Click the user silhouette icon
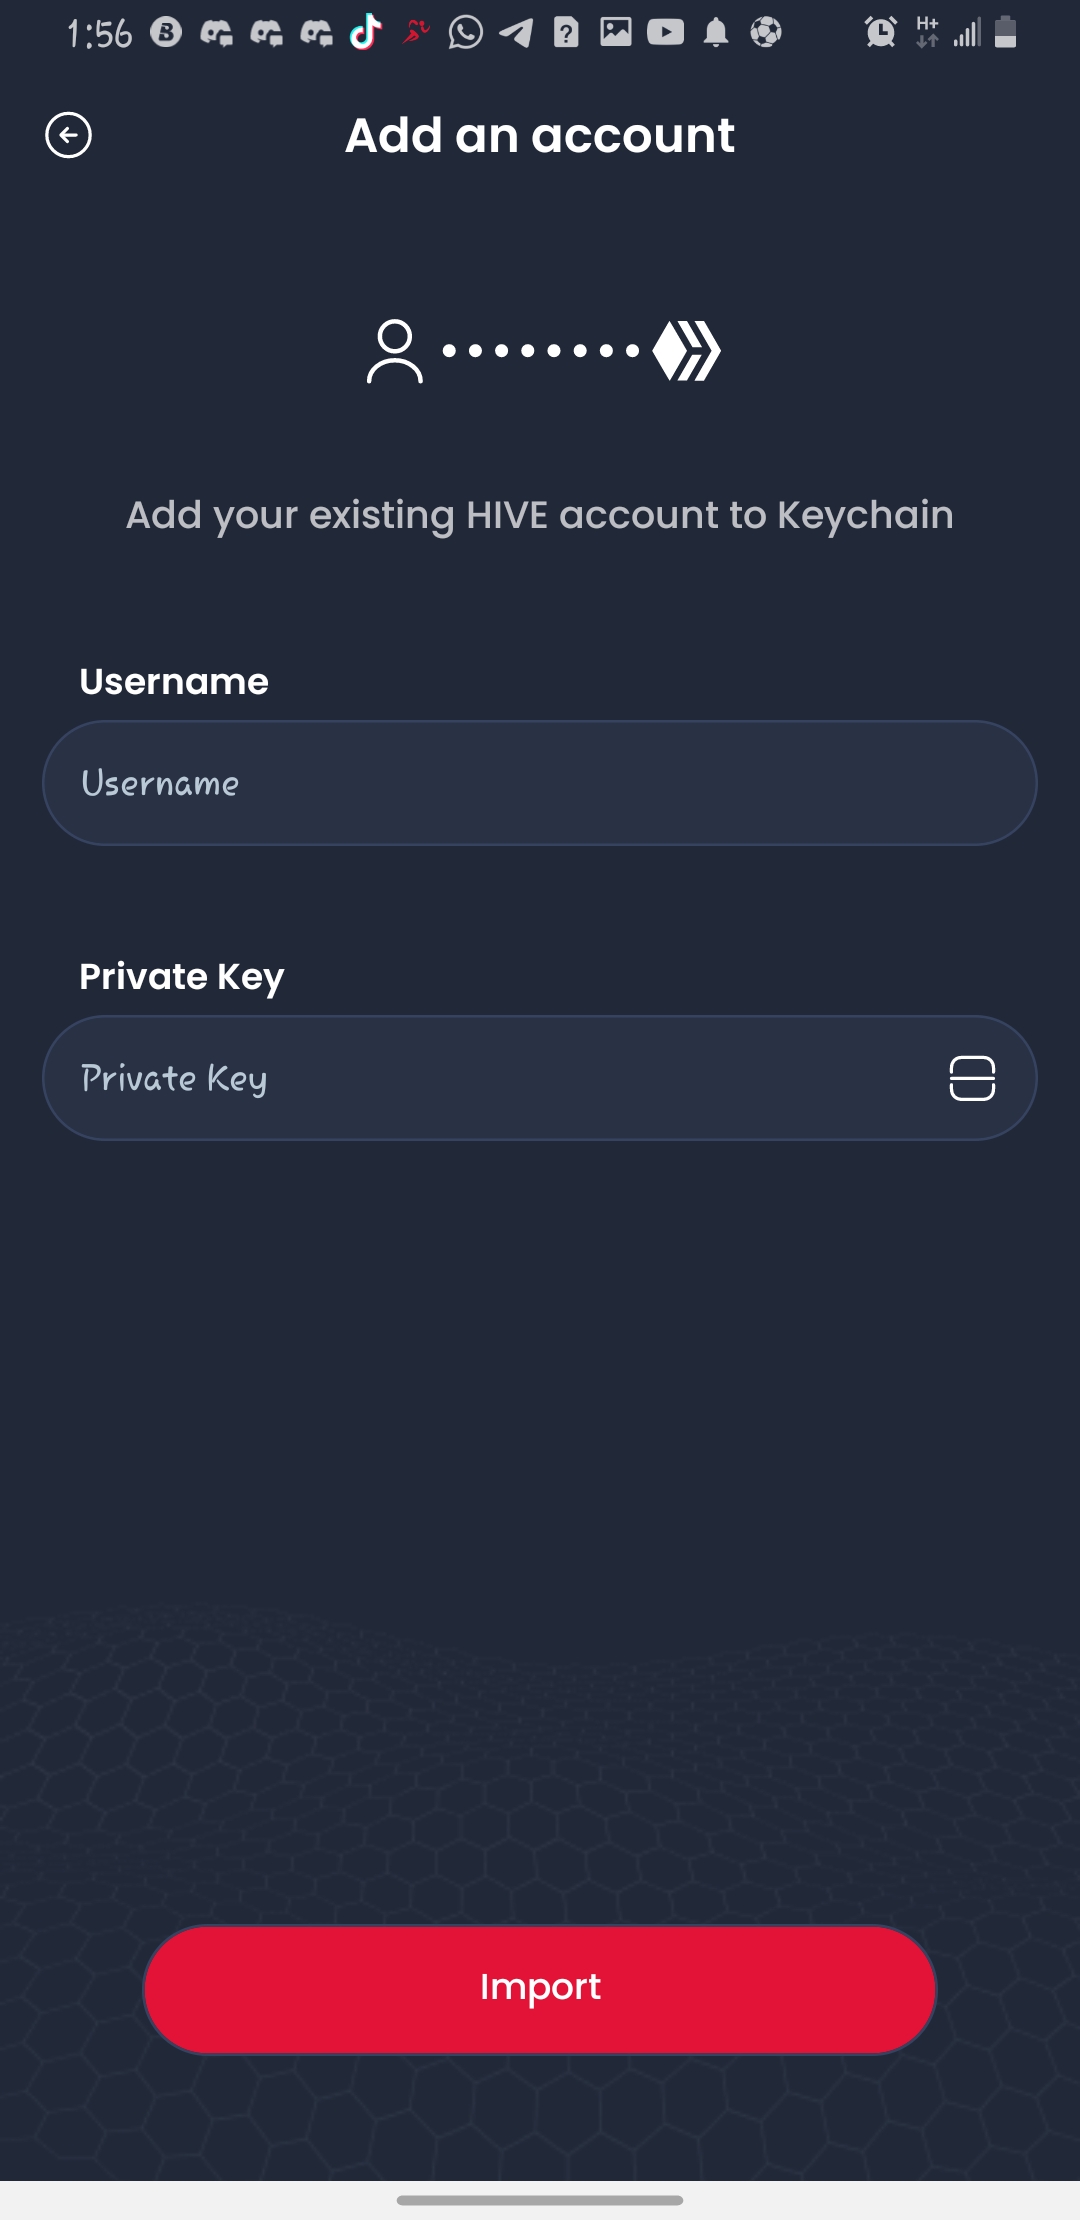This screenshot has height=2220, width=1080. click(394, 351)
